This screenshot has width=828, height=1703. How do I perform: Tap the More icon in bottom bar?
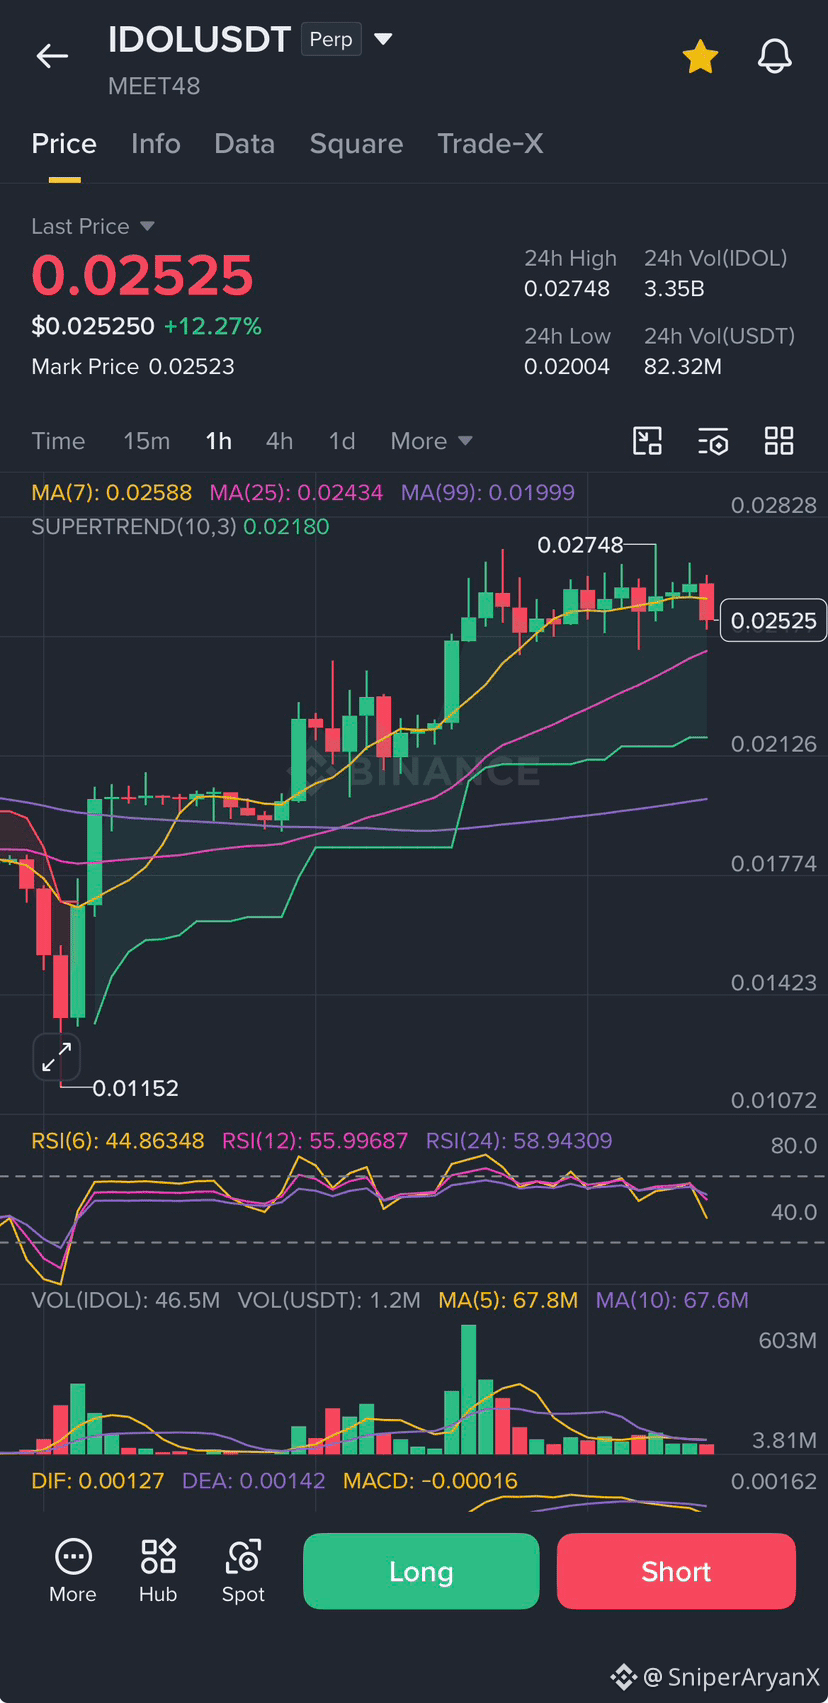(x=73, y=1571)
